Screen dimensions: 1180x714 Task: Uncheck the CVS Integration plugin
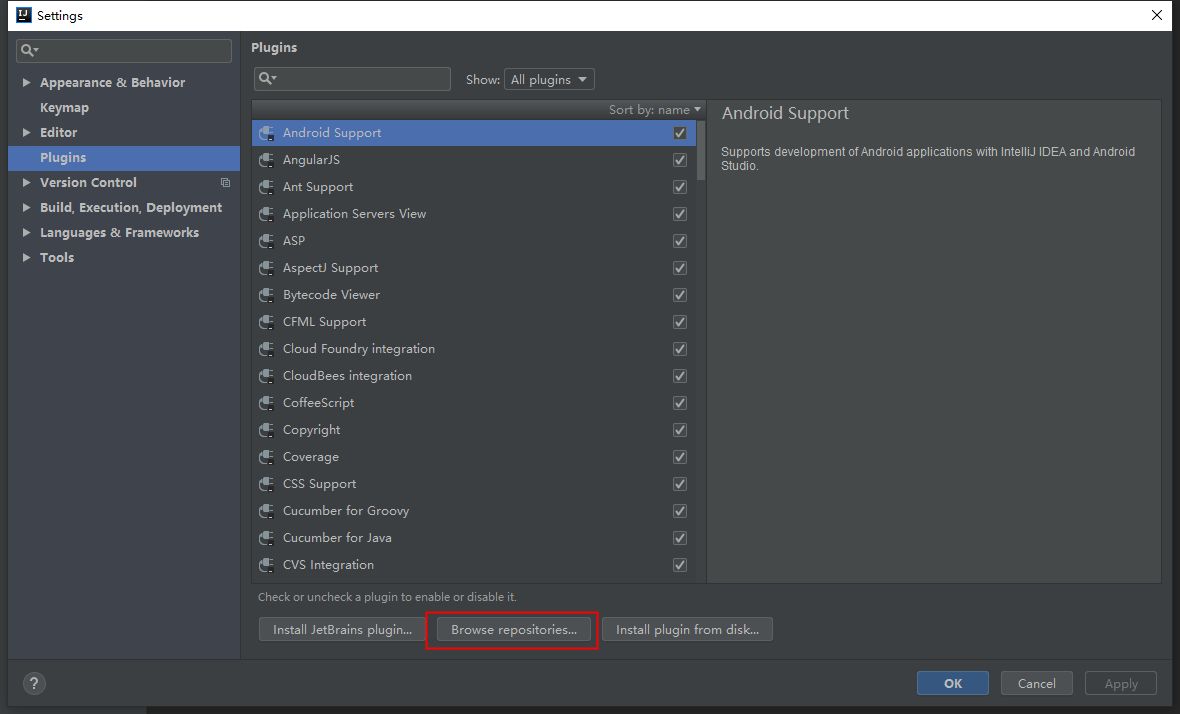tap(680, 565)
